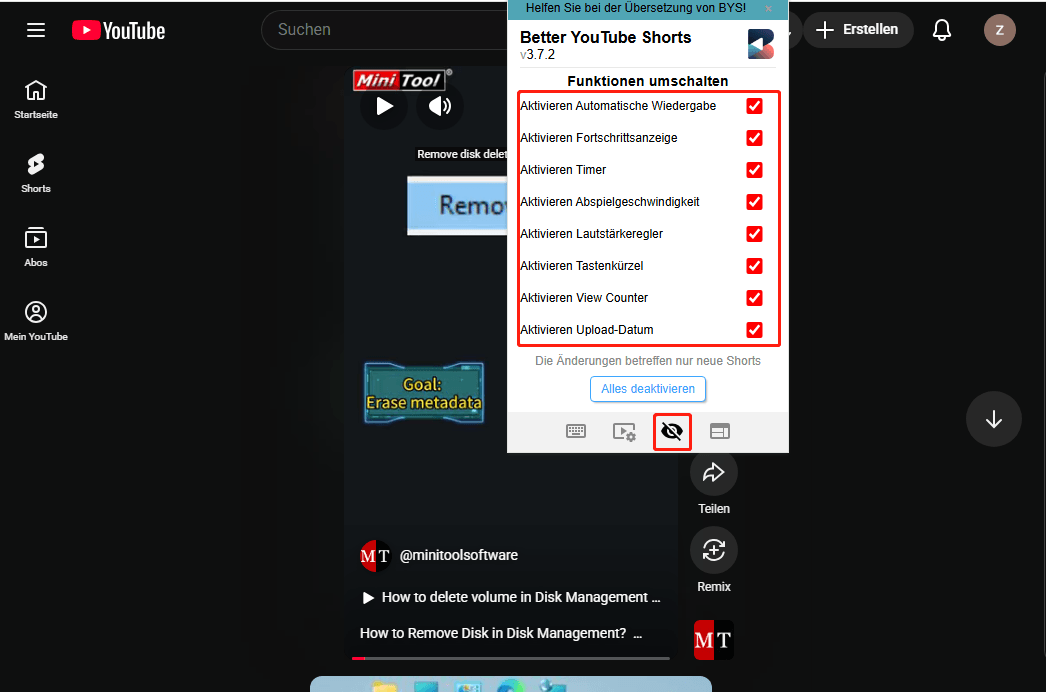Image resolution: width=1046 pixels, height=692 pixels.
Task: Open the account menu via the z avatar
Action: pos(999,30)
